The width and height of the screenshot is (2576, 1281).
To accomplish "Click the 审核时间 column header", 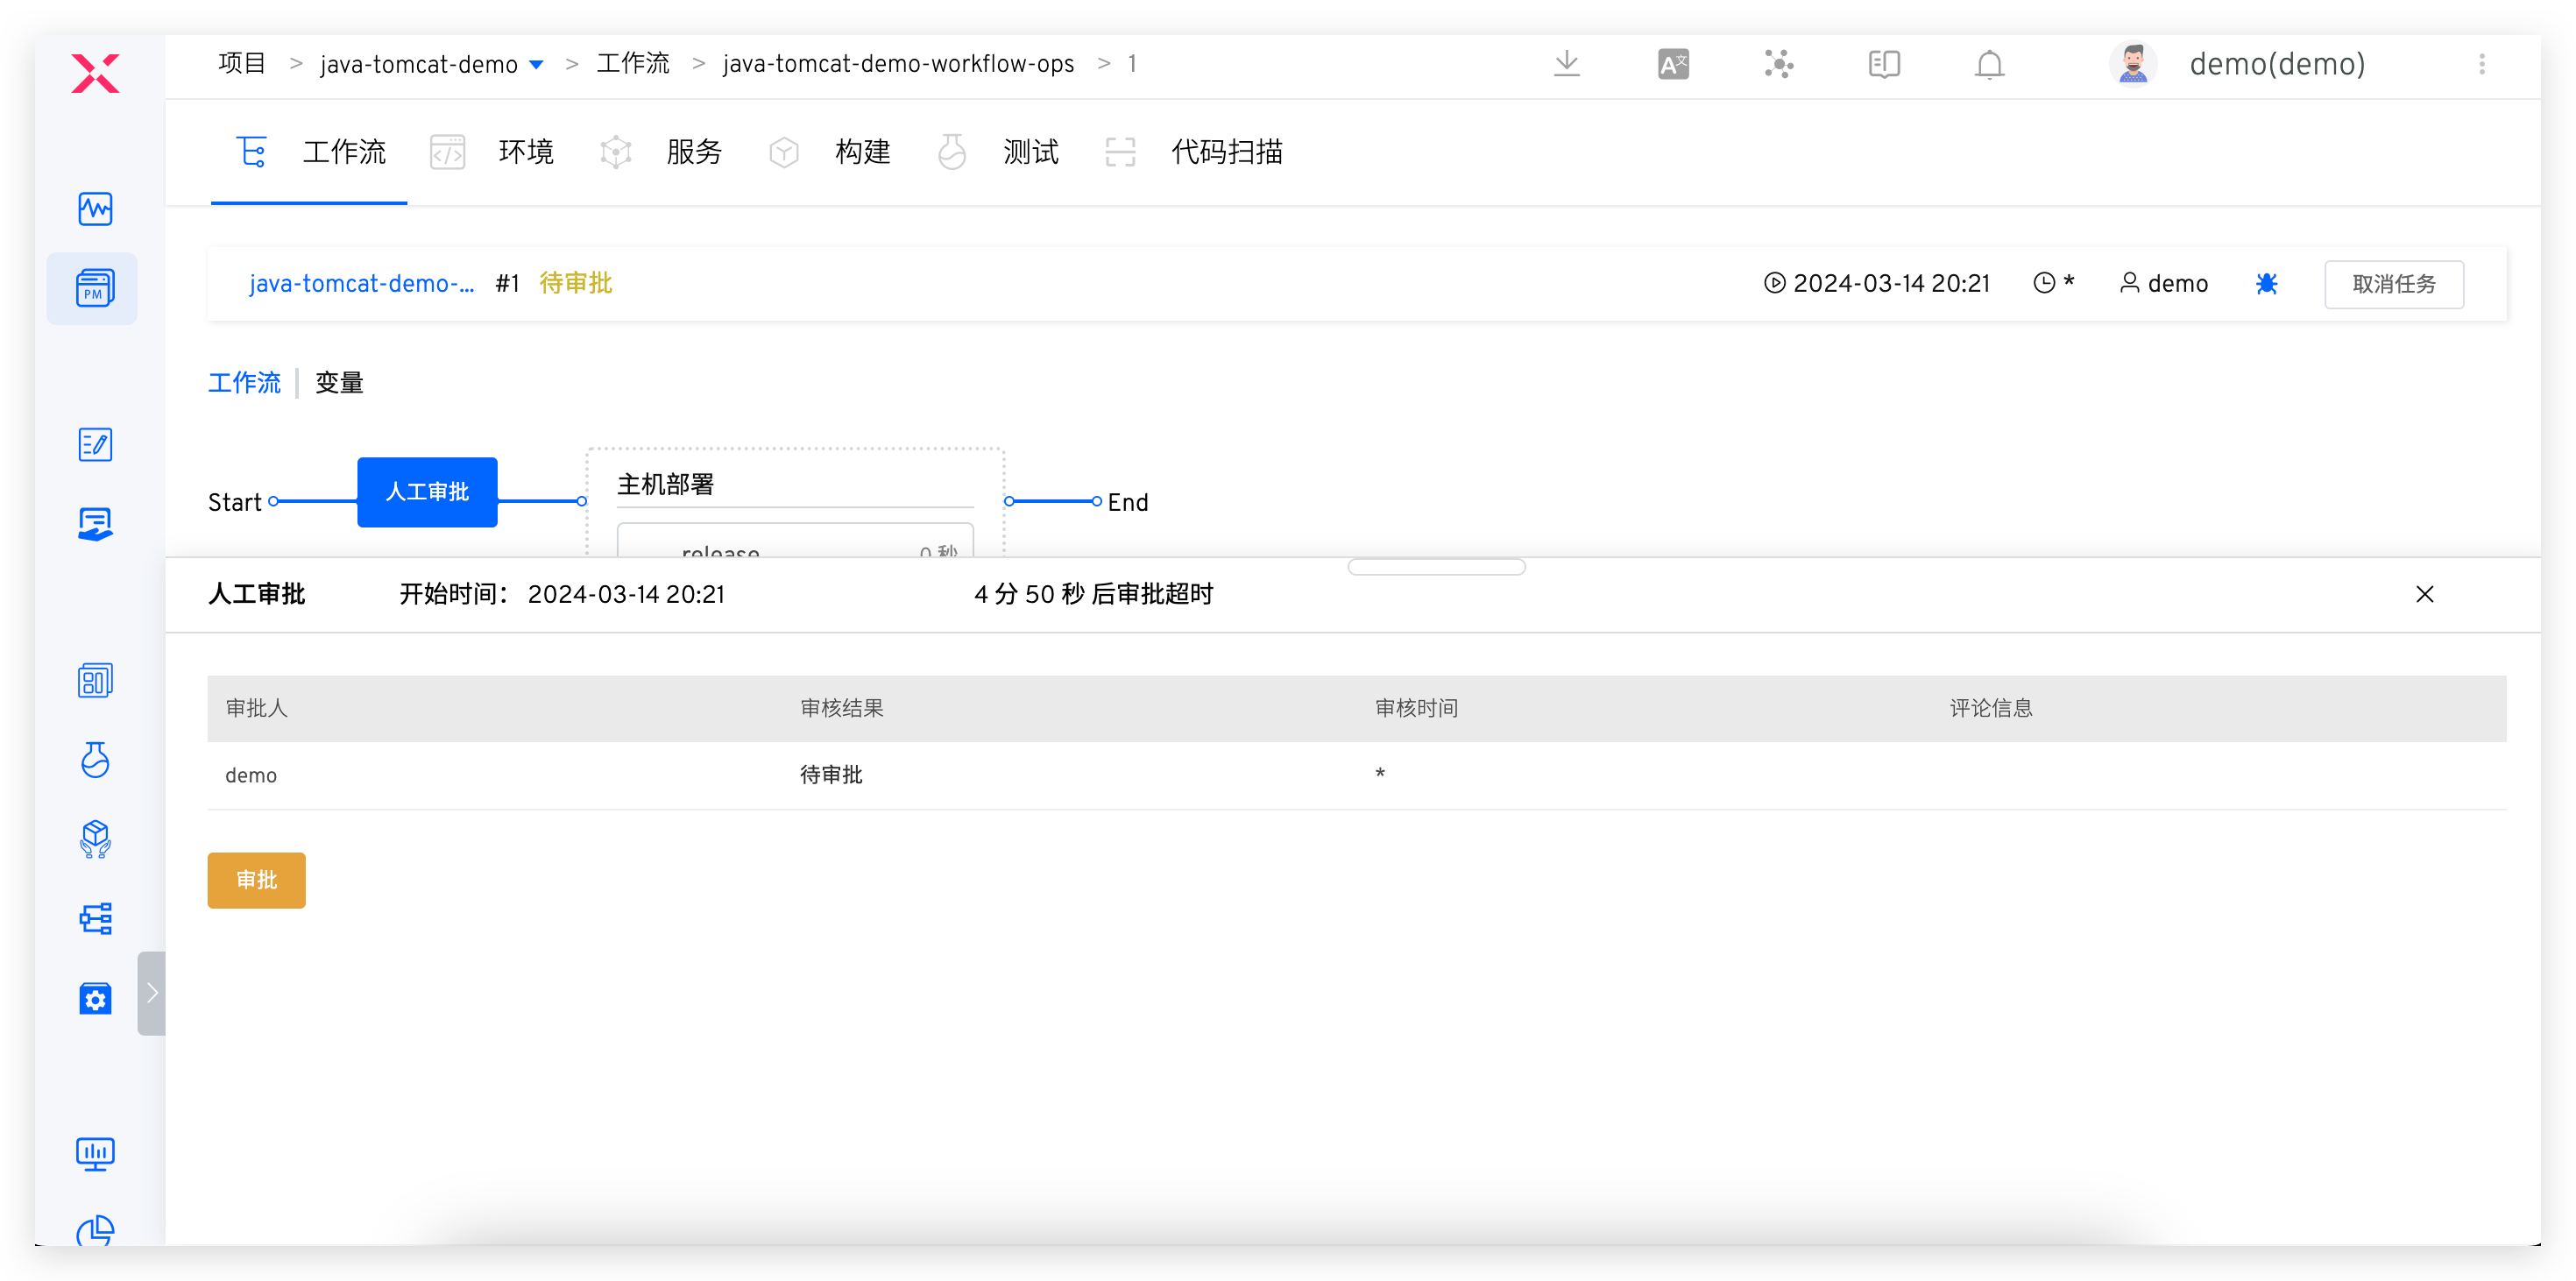I will [1416, 709].
